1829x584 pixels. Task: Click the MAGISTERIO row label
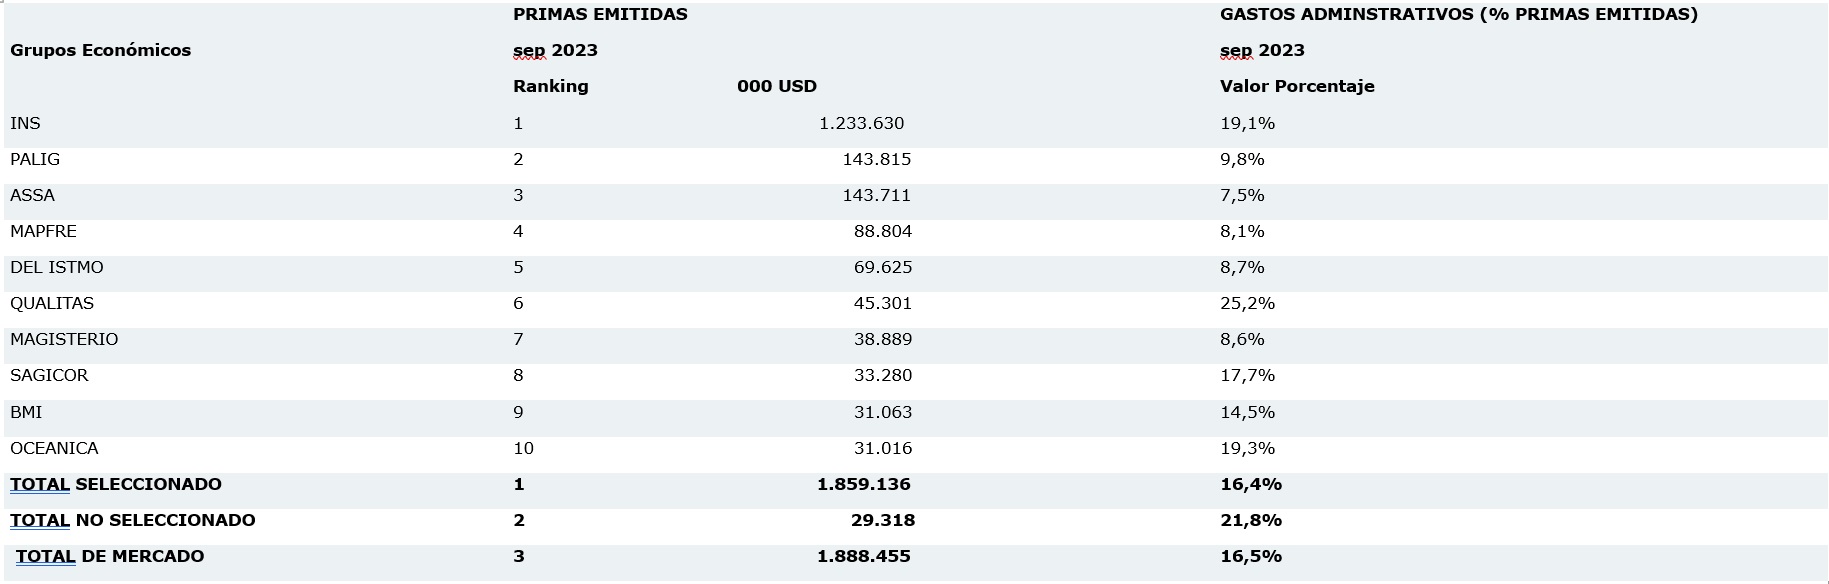64,339
